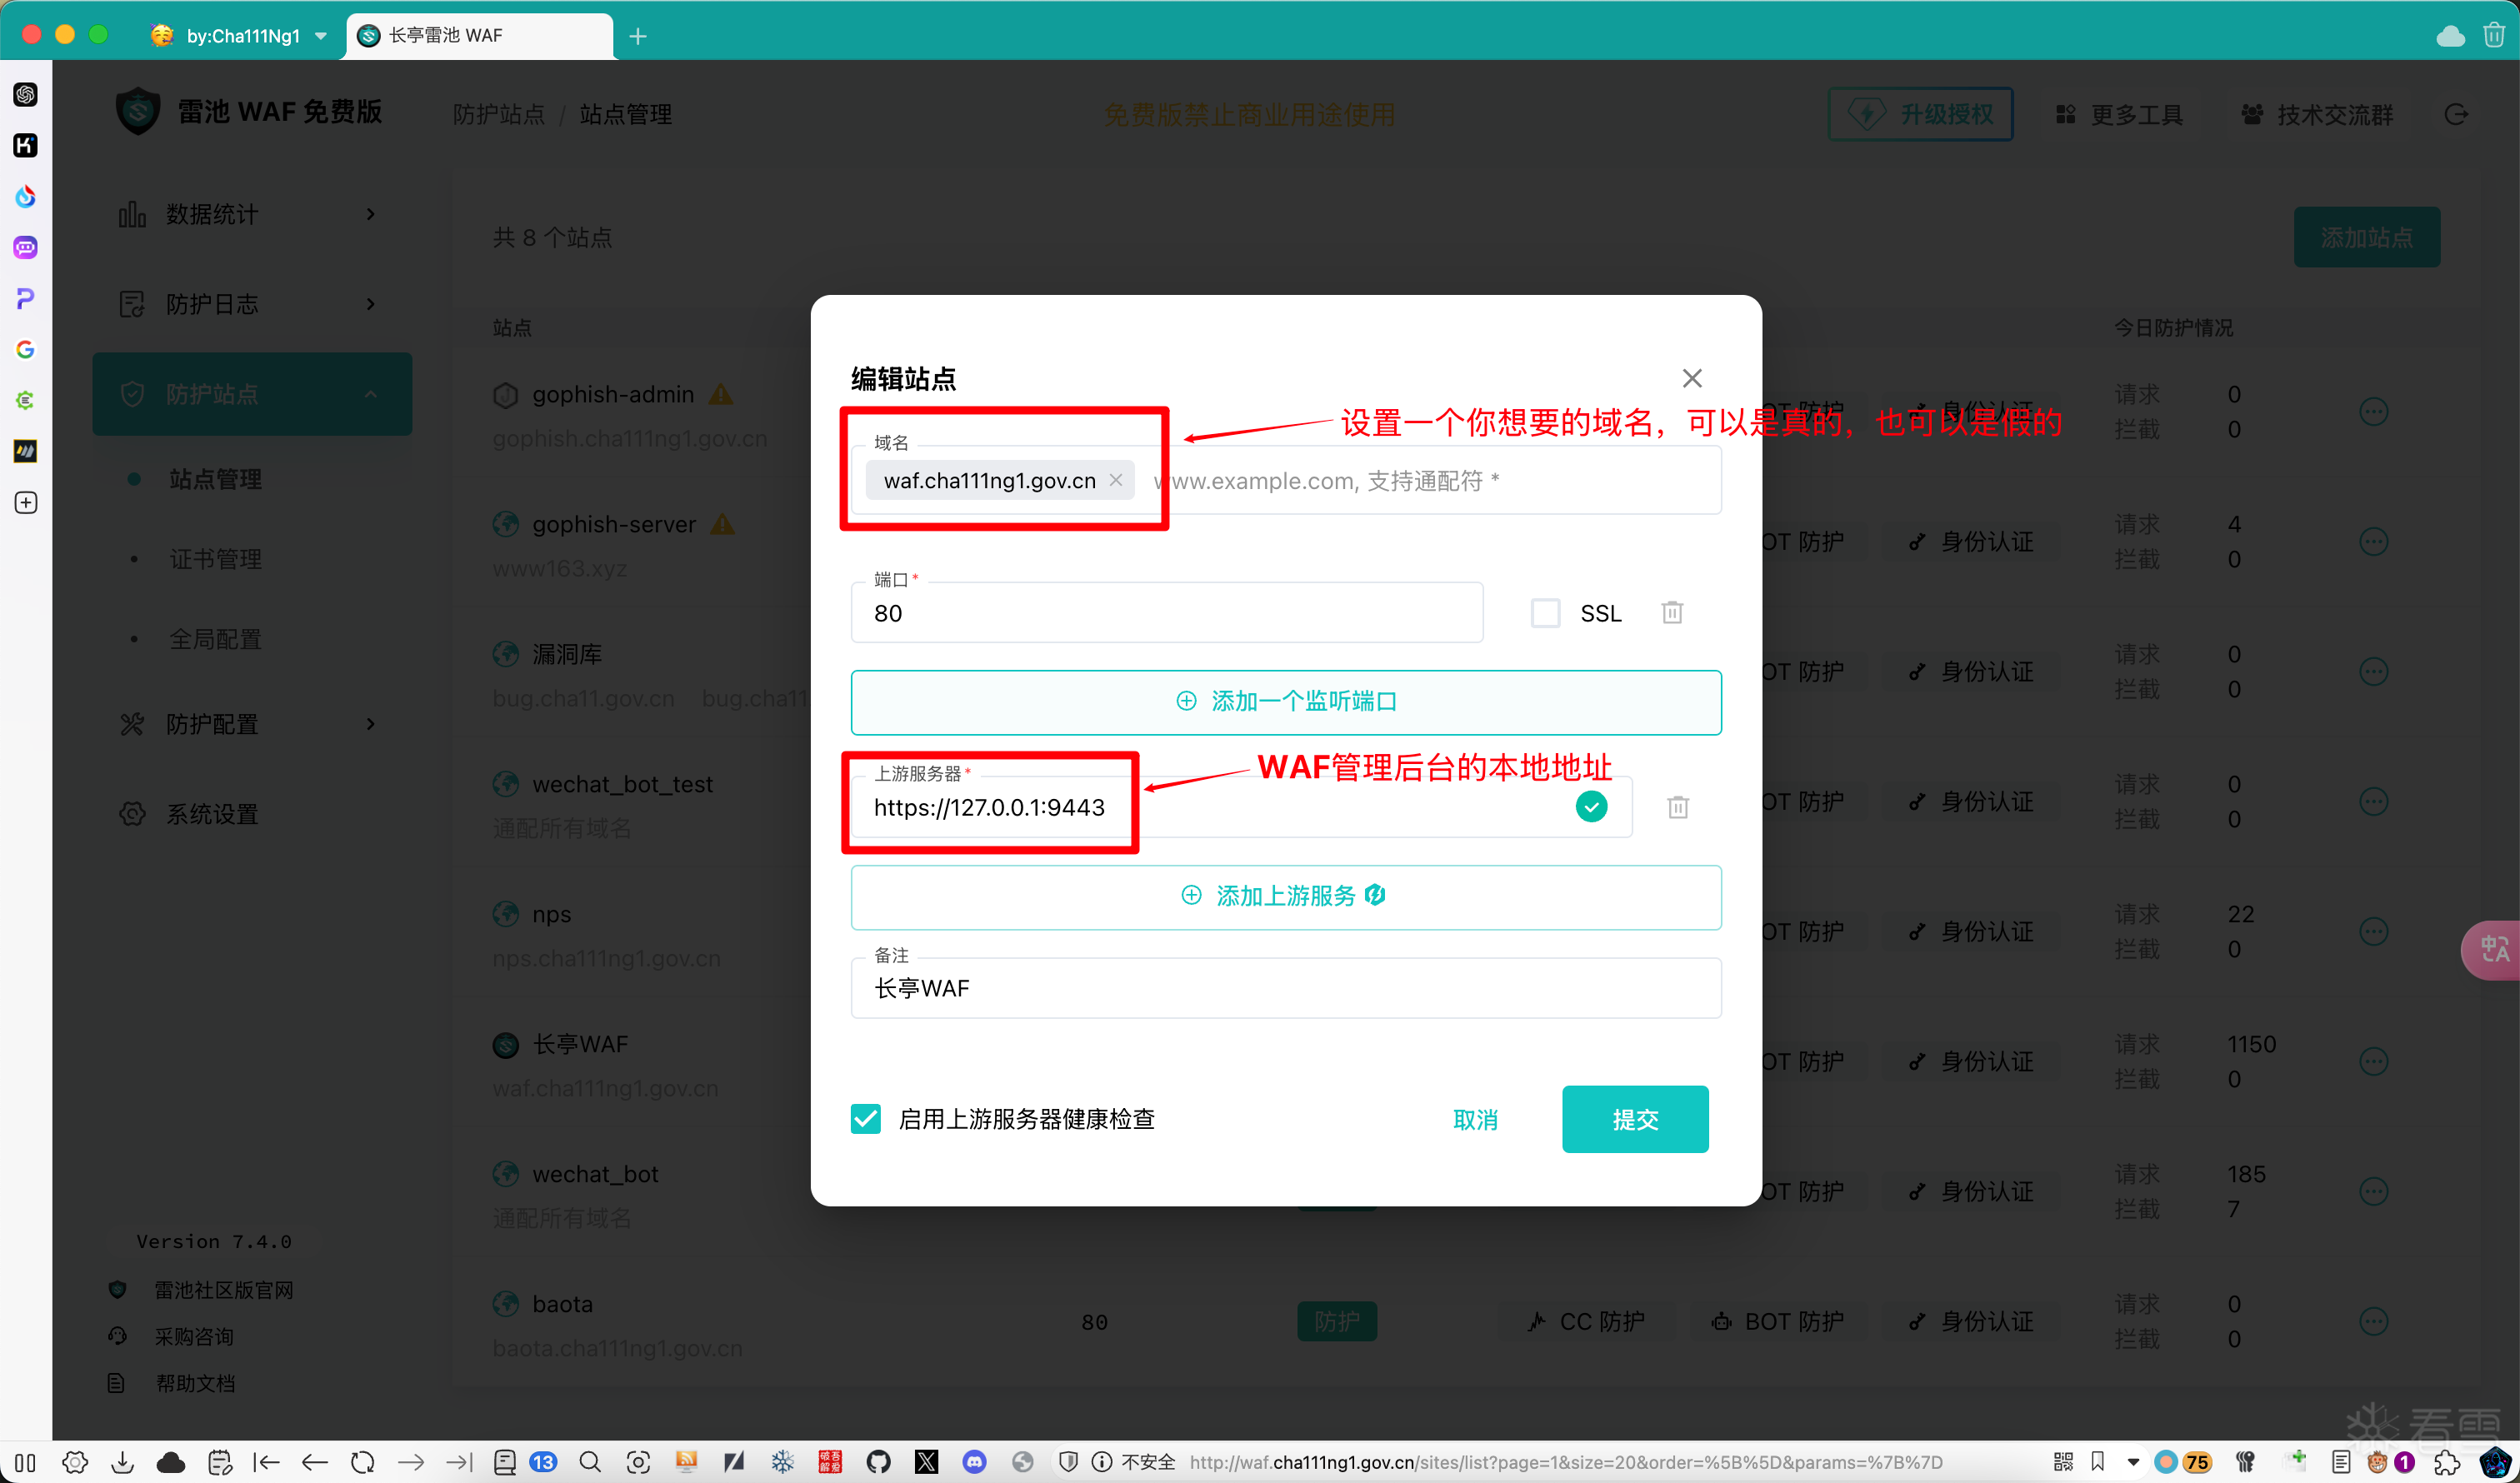2520x1483 pixels.
Task: Toggle the panel icon in bottom toolbar
Action: 26,1463
